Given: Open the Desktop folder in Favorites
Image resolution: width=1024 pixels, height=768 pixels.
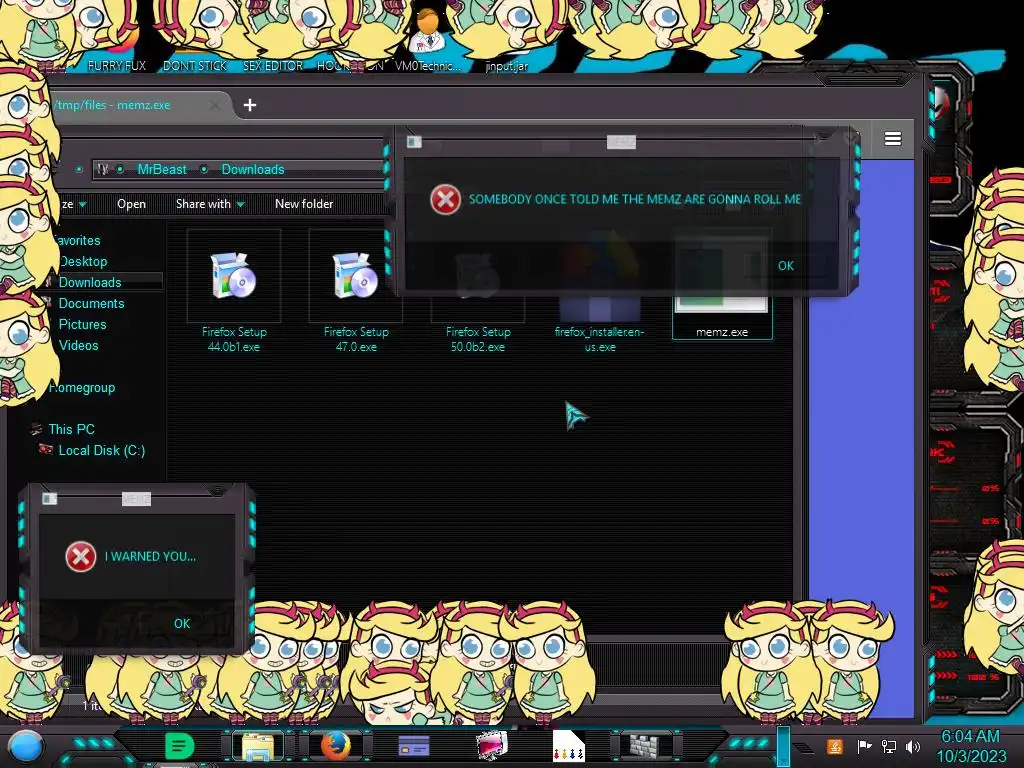Looking at the screenshot, I should coord(83,261).
